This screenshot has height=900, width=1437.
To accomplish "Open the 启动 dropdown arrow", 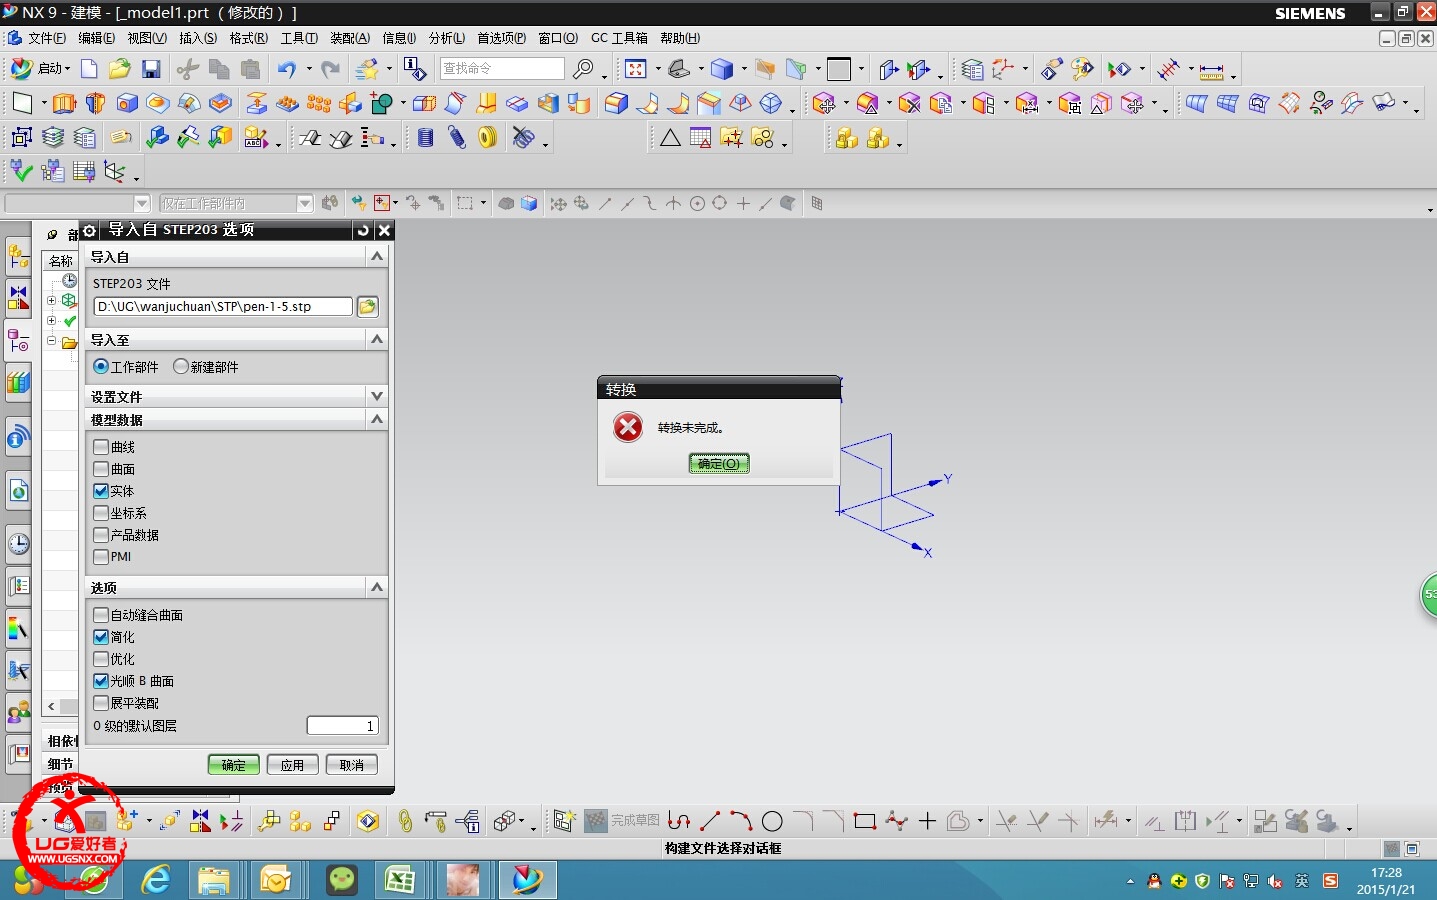I will tap(68, 69).
